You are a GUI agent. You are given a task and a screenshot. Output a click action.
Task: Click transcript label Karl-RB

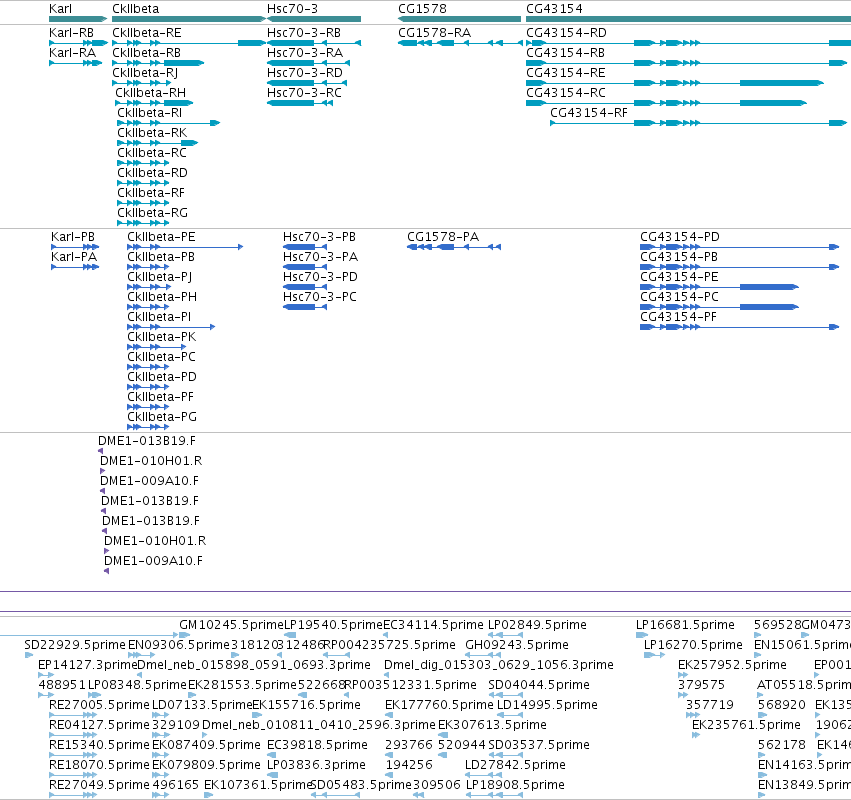click(x=71, y=33)
